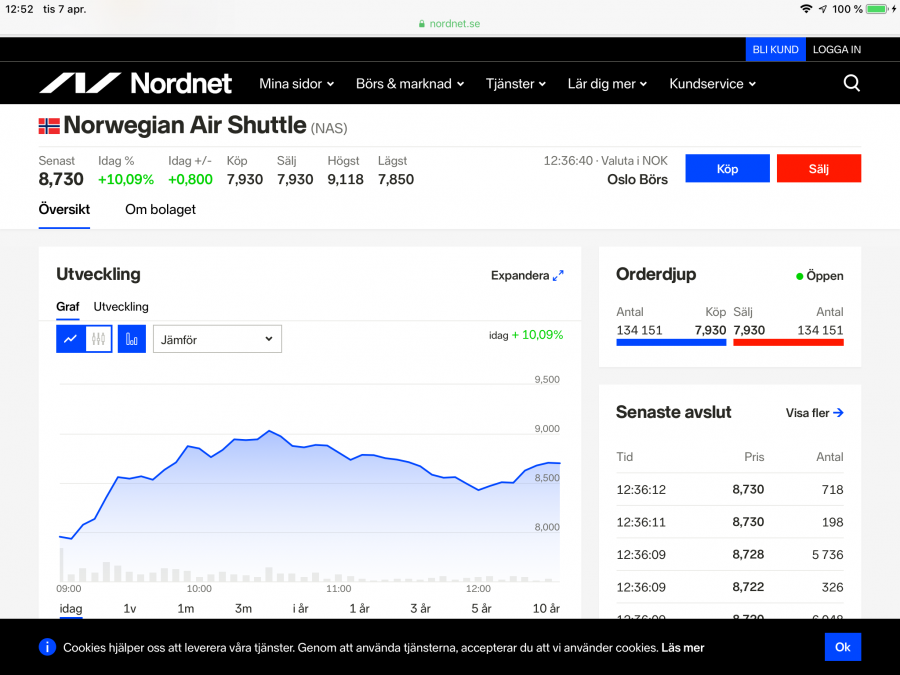The width and height of the screenshot is (900, 675).
Task: Tap the browser padlock icon
Action: [x=422, y=23]
